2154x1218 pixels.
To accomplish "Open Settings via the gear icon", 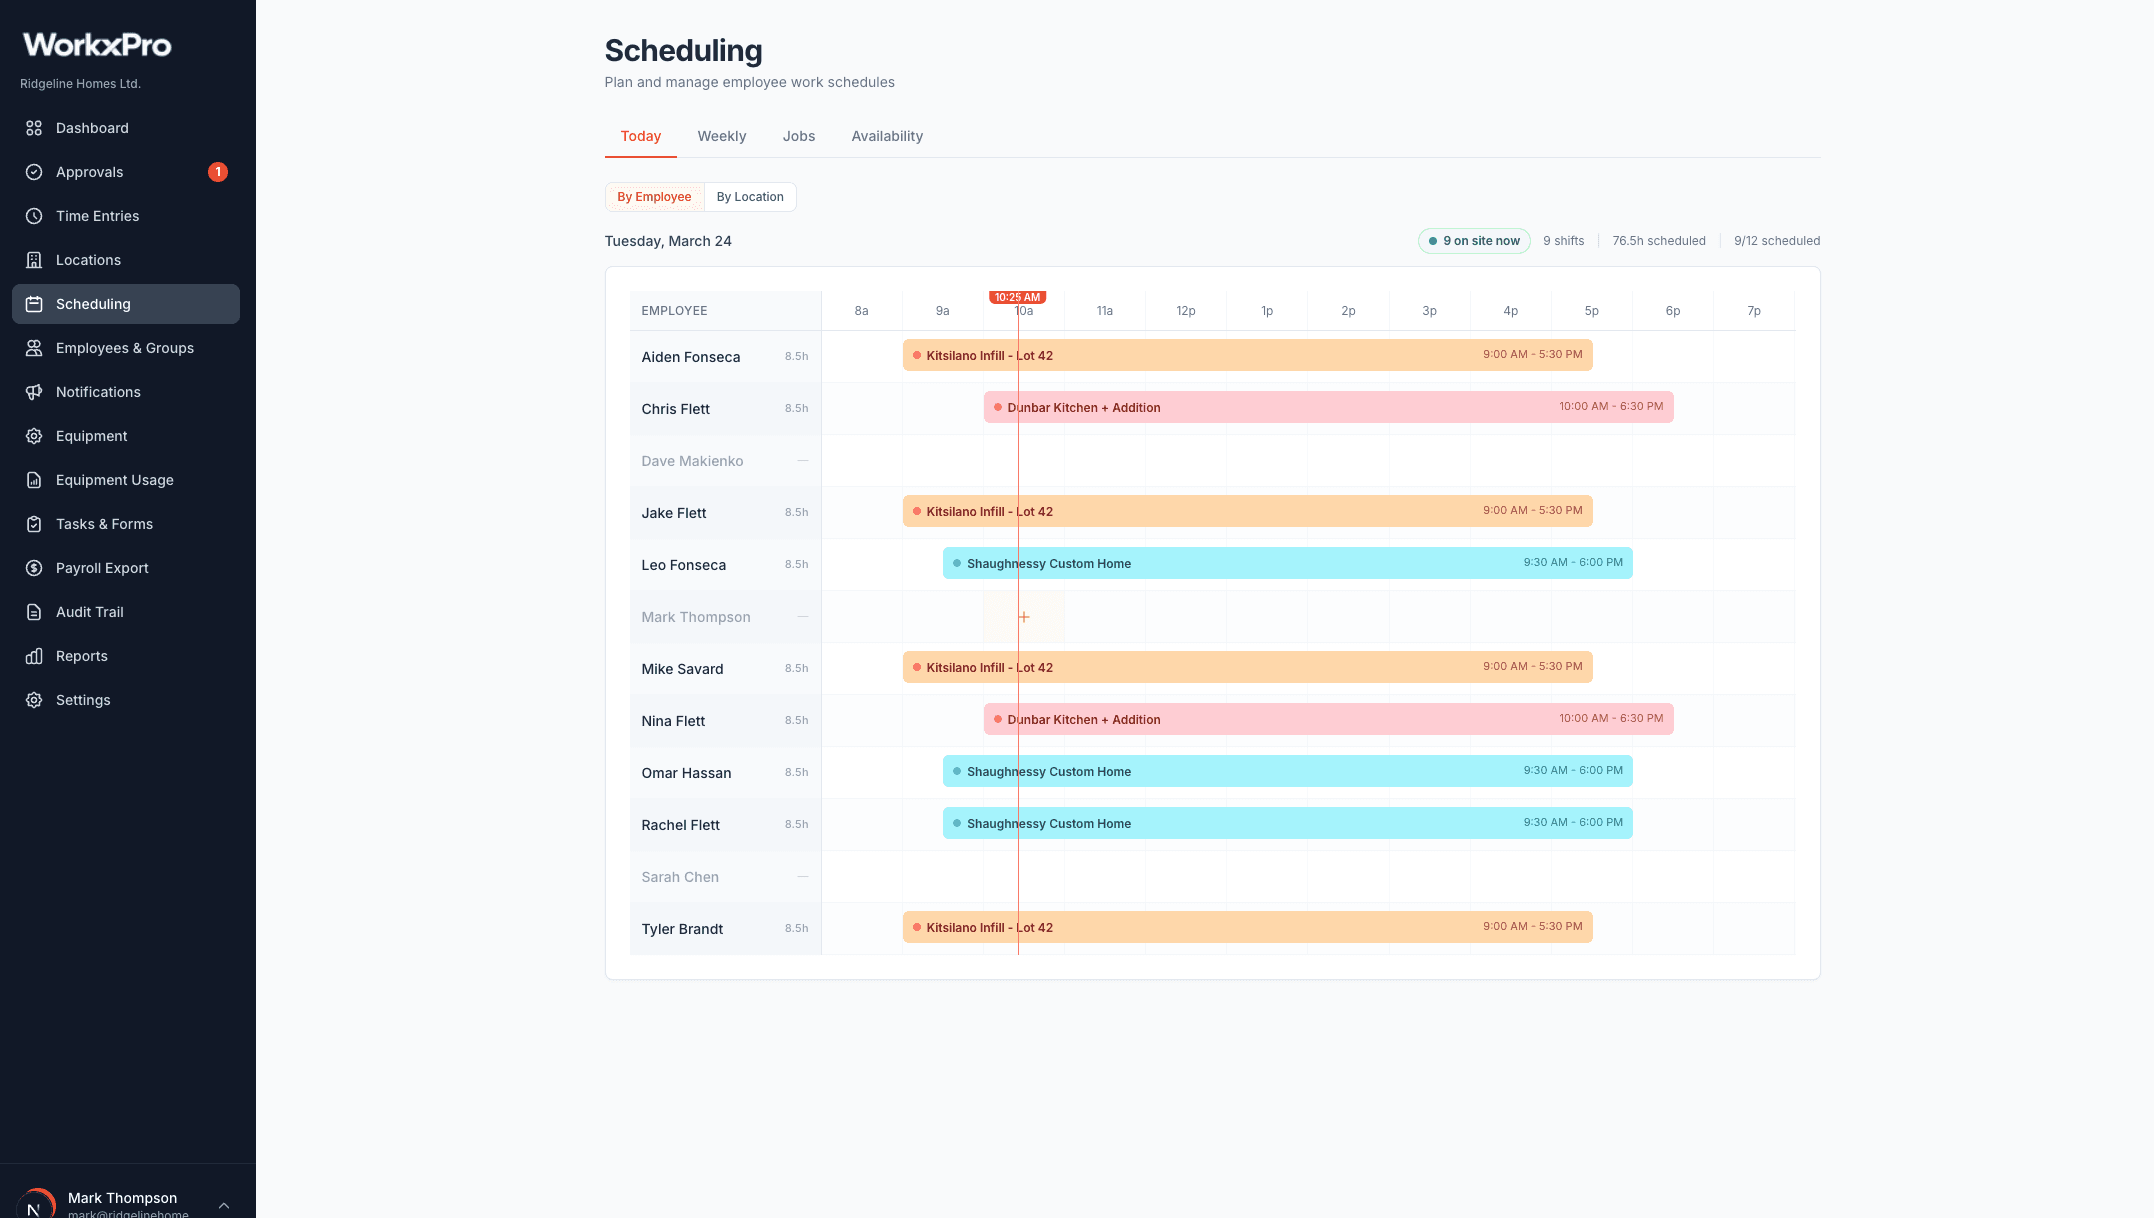I will (83, 700).
